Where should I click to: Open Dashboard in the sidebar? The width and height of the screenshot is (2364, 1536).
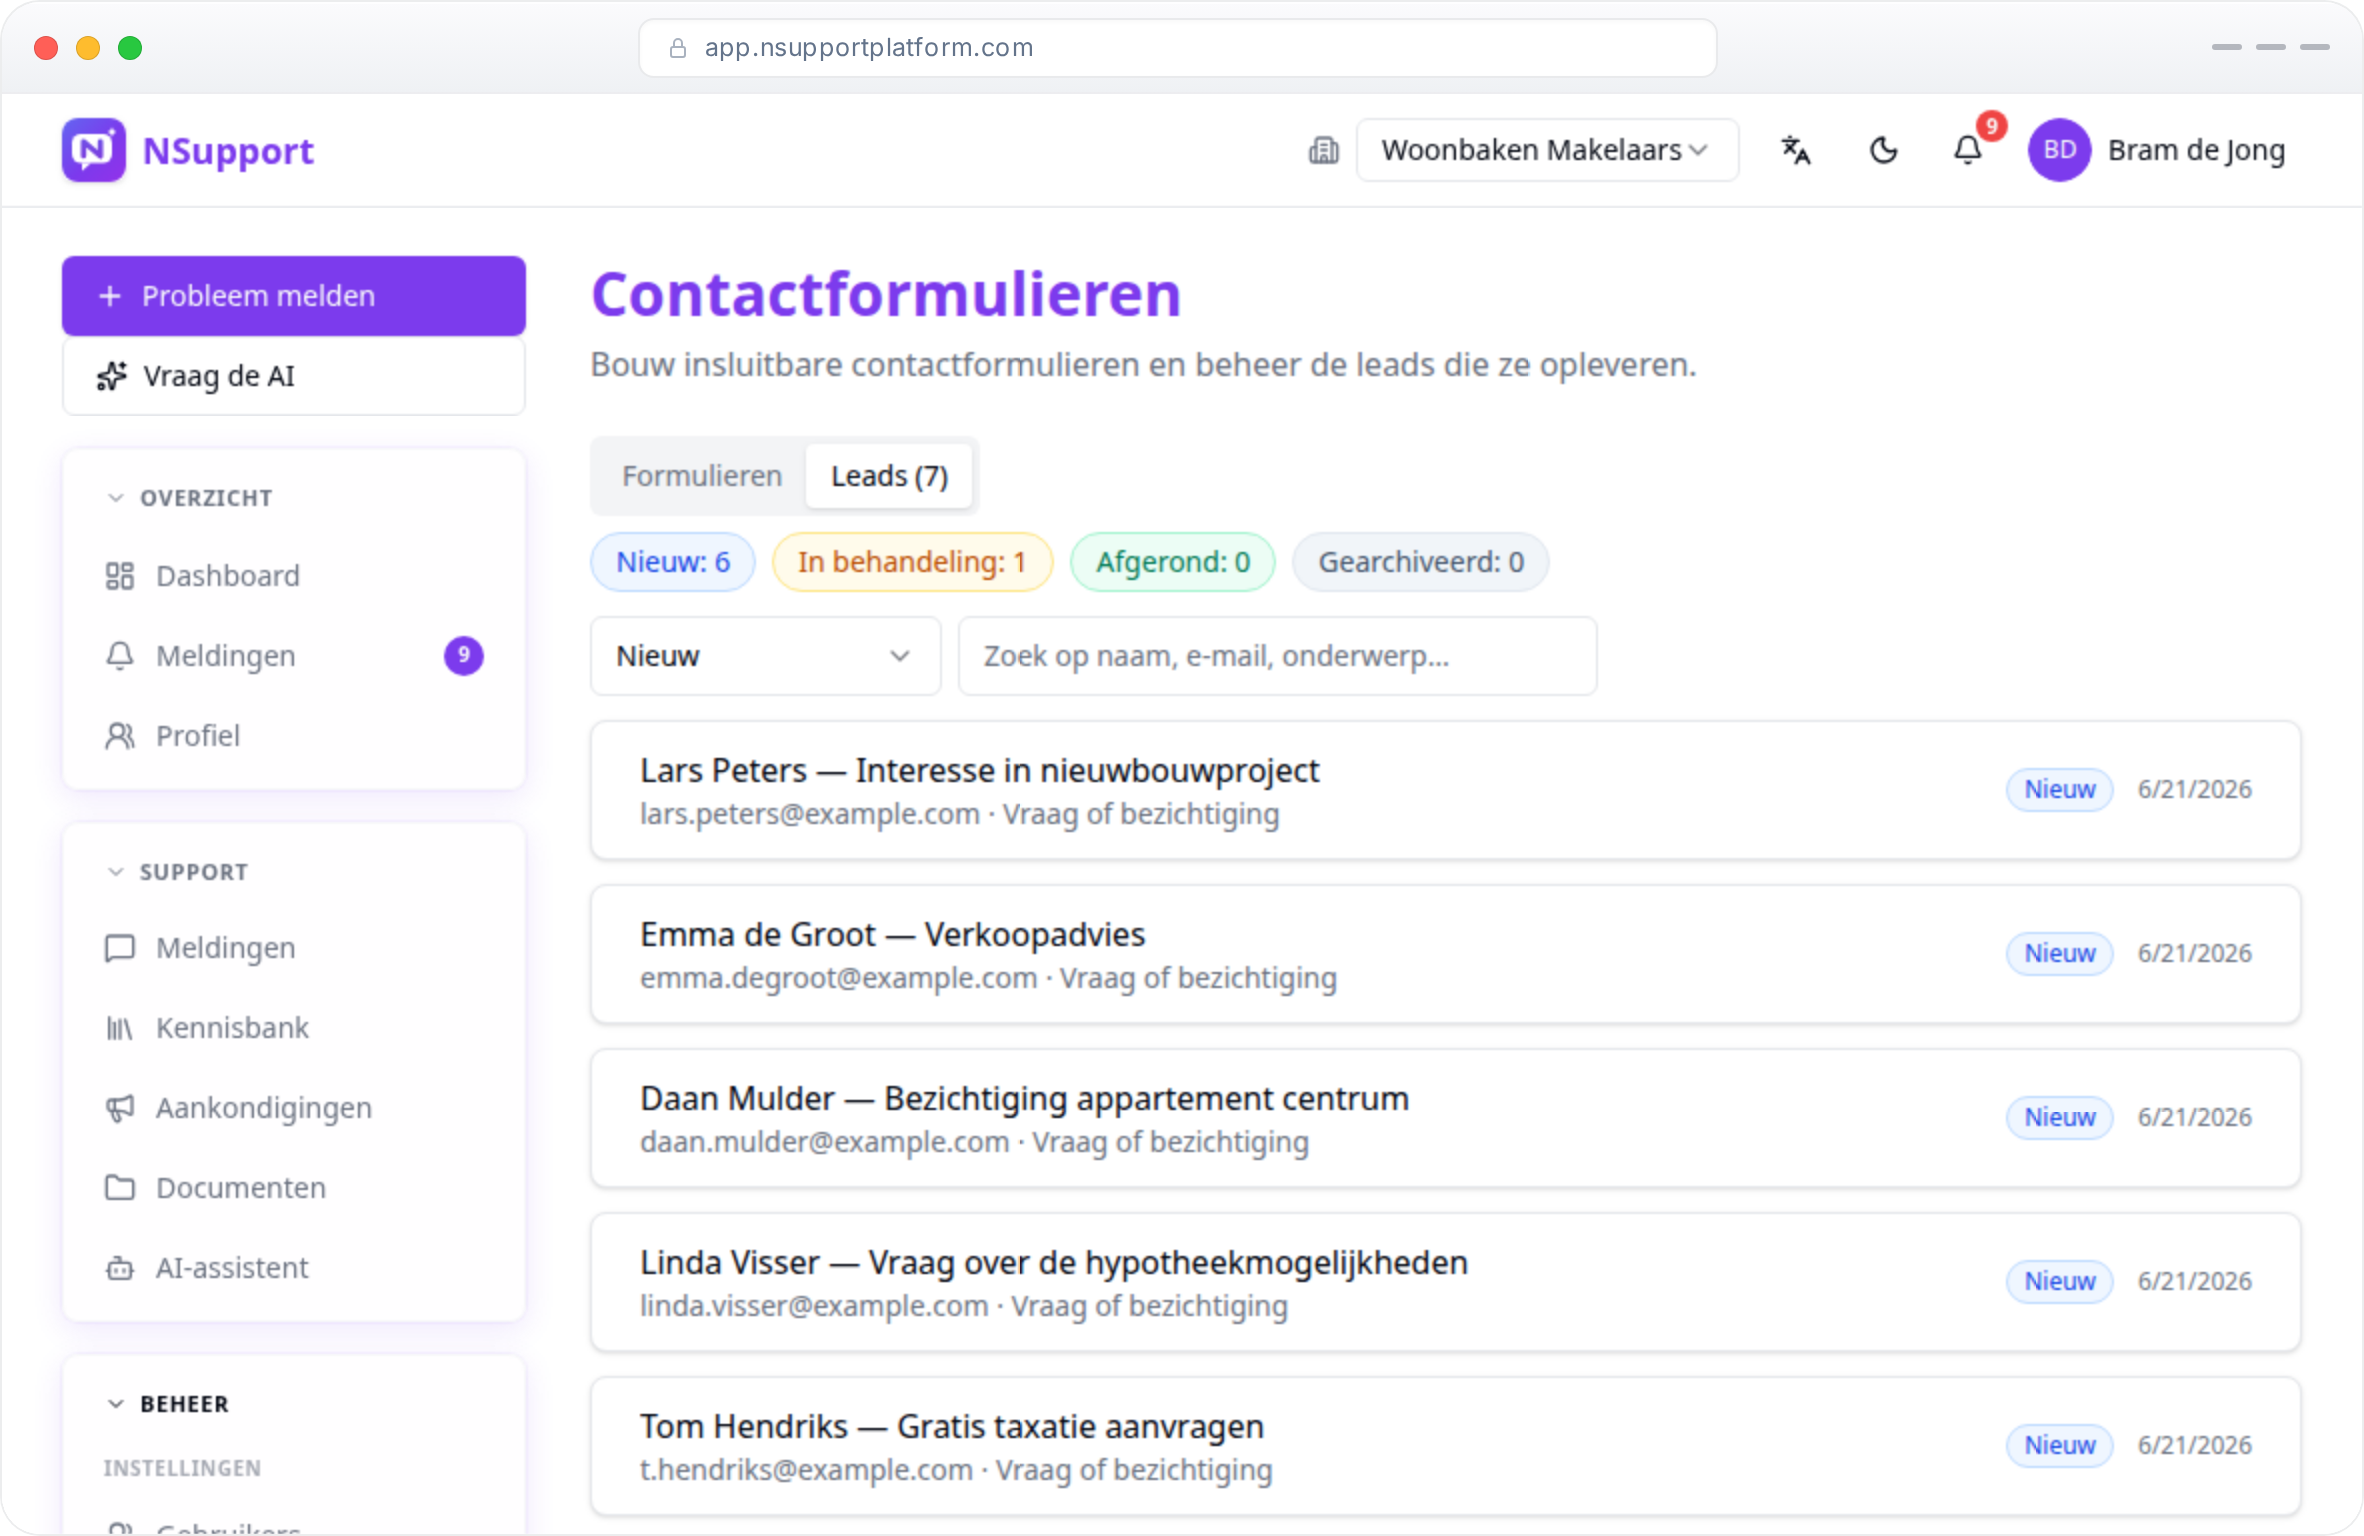pos(294,576)
